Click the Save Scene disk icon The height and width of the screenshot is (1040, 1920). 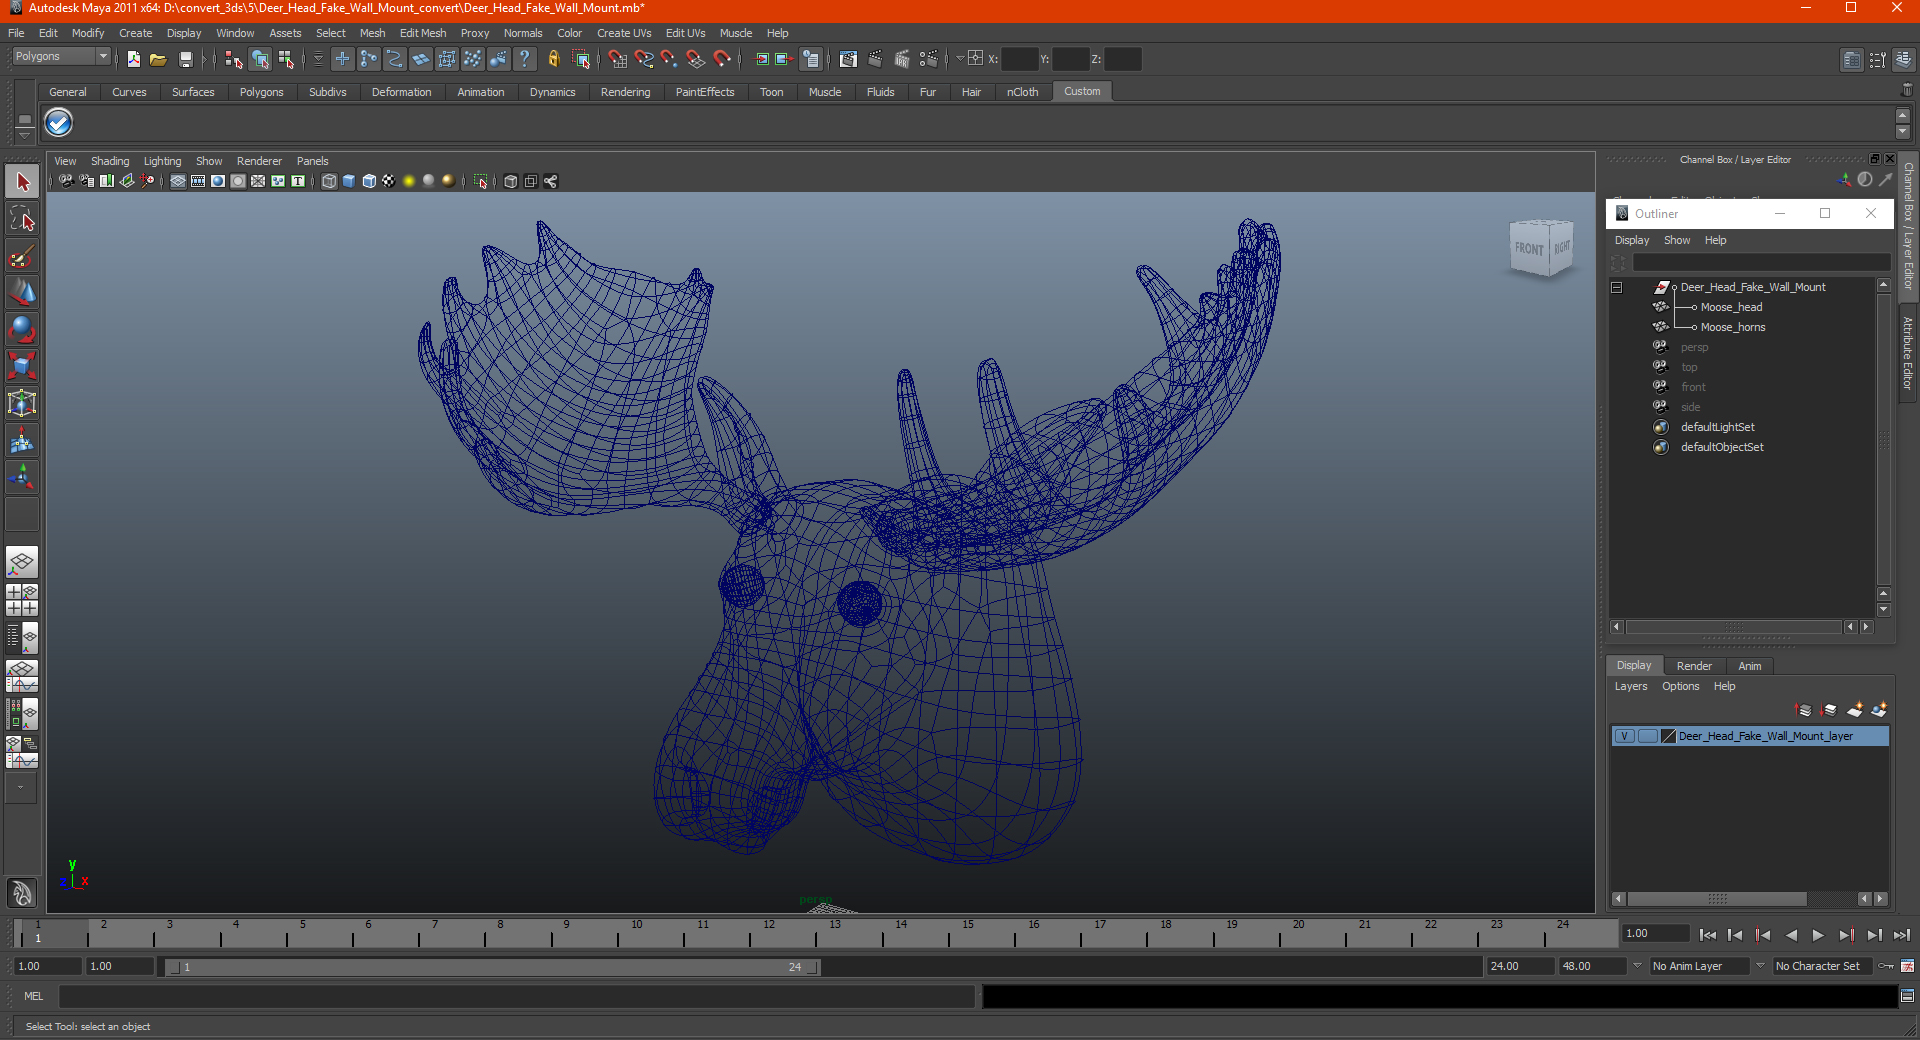click(x=185, y=60)
